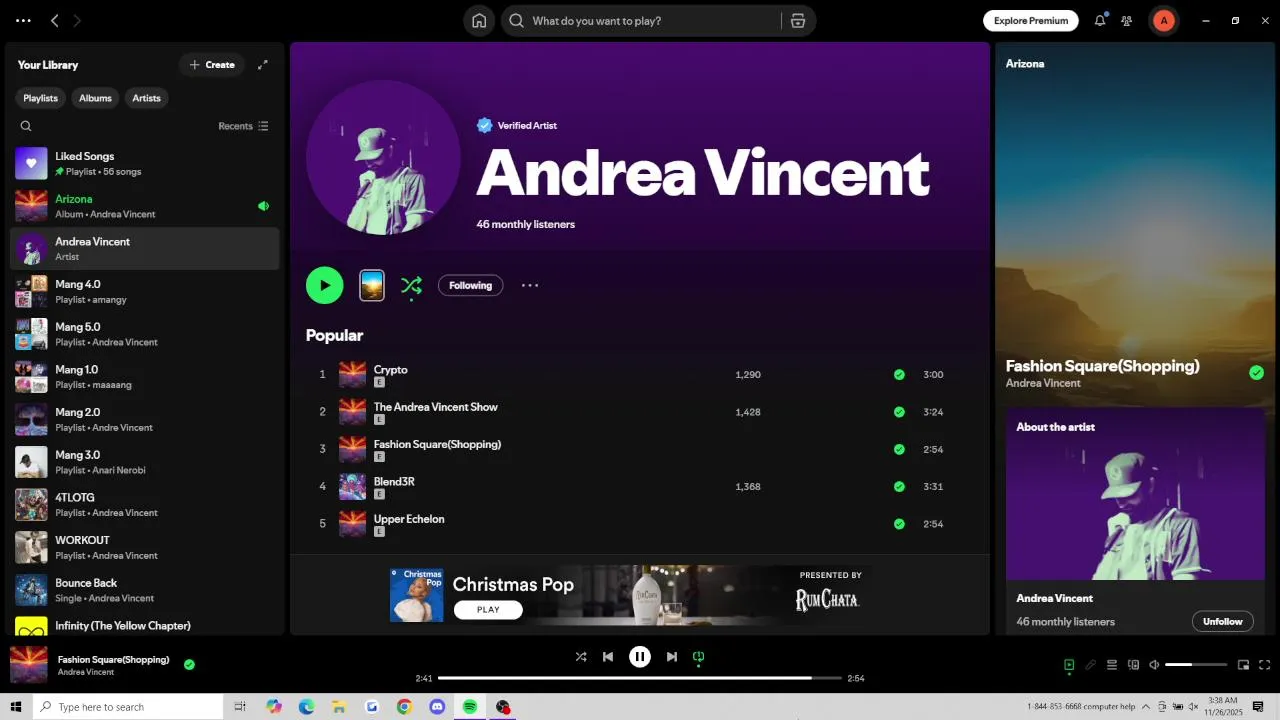Click Windows Type here to search box
This screenshot has width=1280, height=720.
click(128, 707)
